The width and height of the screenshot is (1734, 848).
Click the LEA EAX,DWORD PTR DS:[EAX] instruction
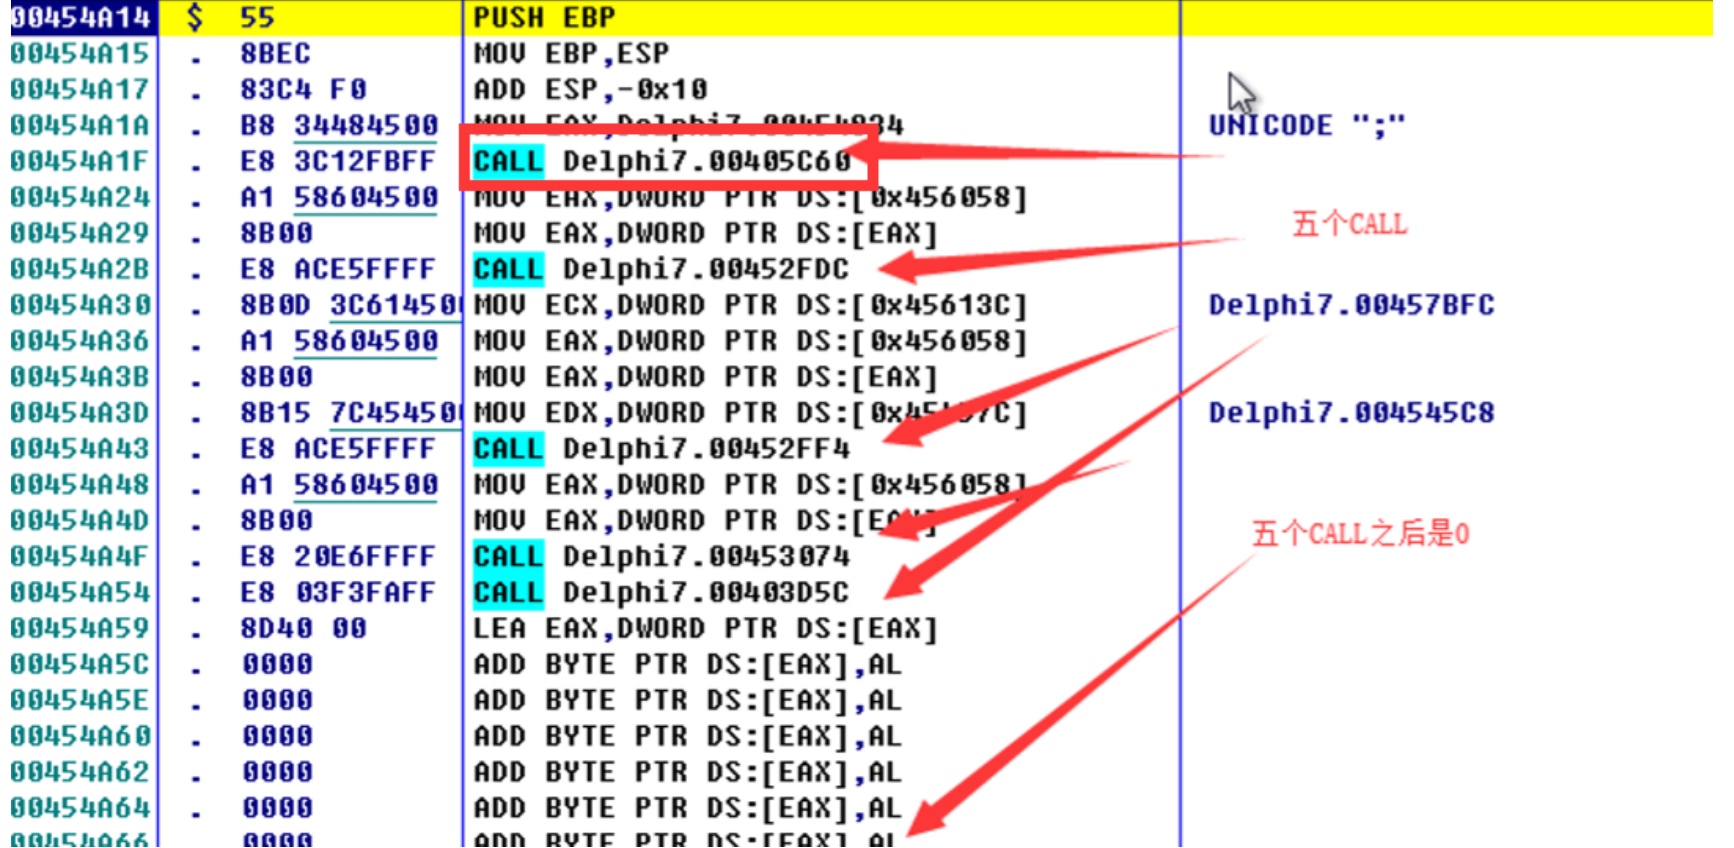click(x=705, y=629)
